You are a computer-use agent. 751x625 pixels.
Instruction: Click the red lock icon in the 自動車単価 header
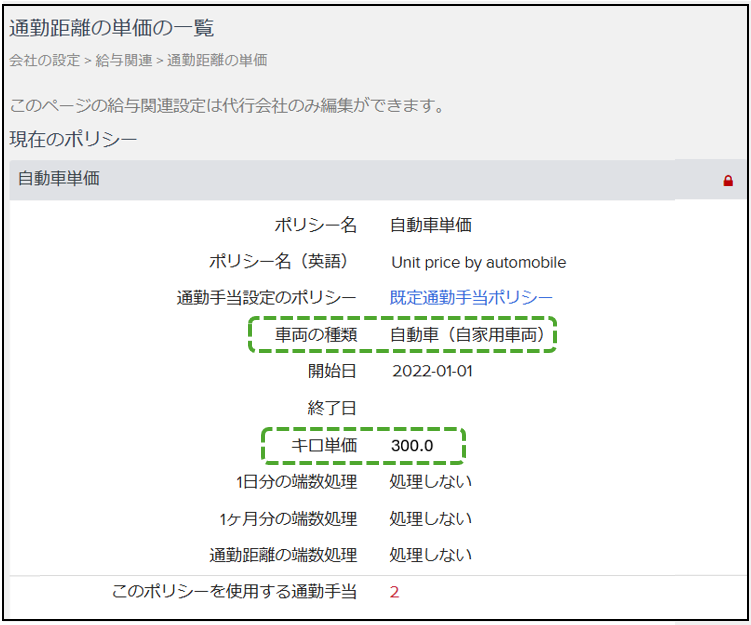coord(728,181)
